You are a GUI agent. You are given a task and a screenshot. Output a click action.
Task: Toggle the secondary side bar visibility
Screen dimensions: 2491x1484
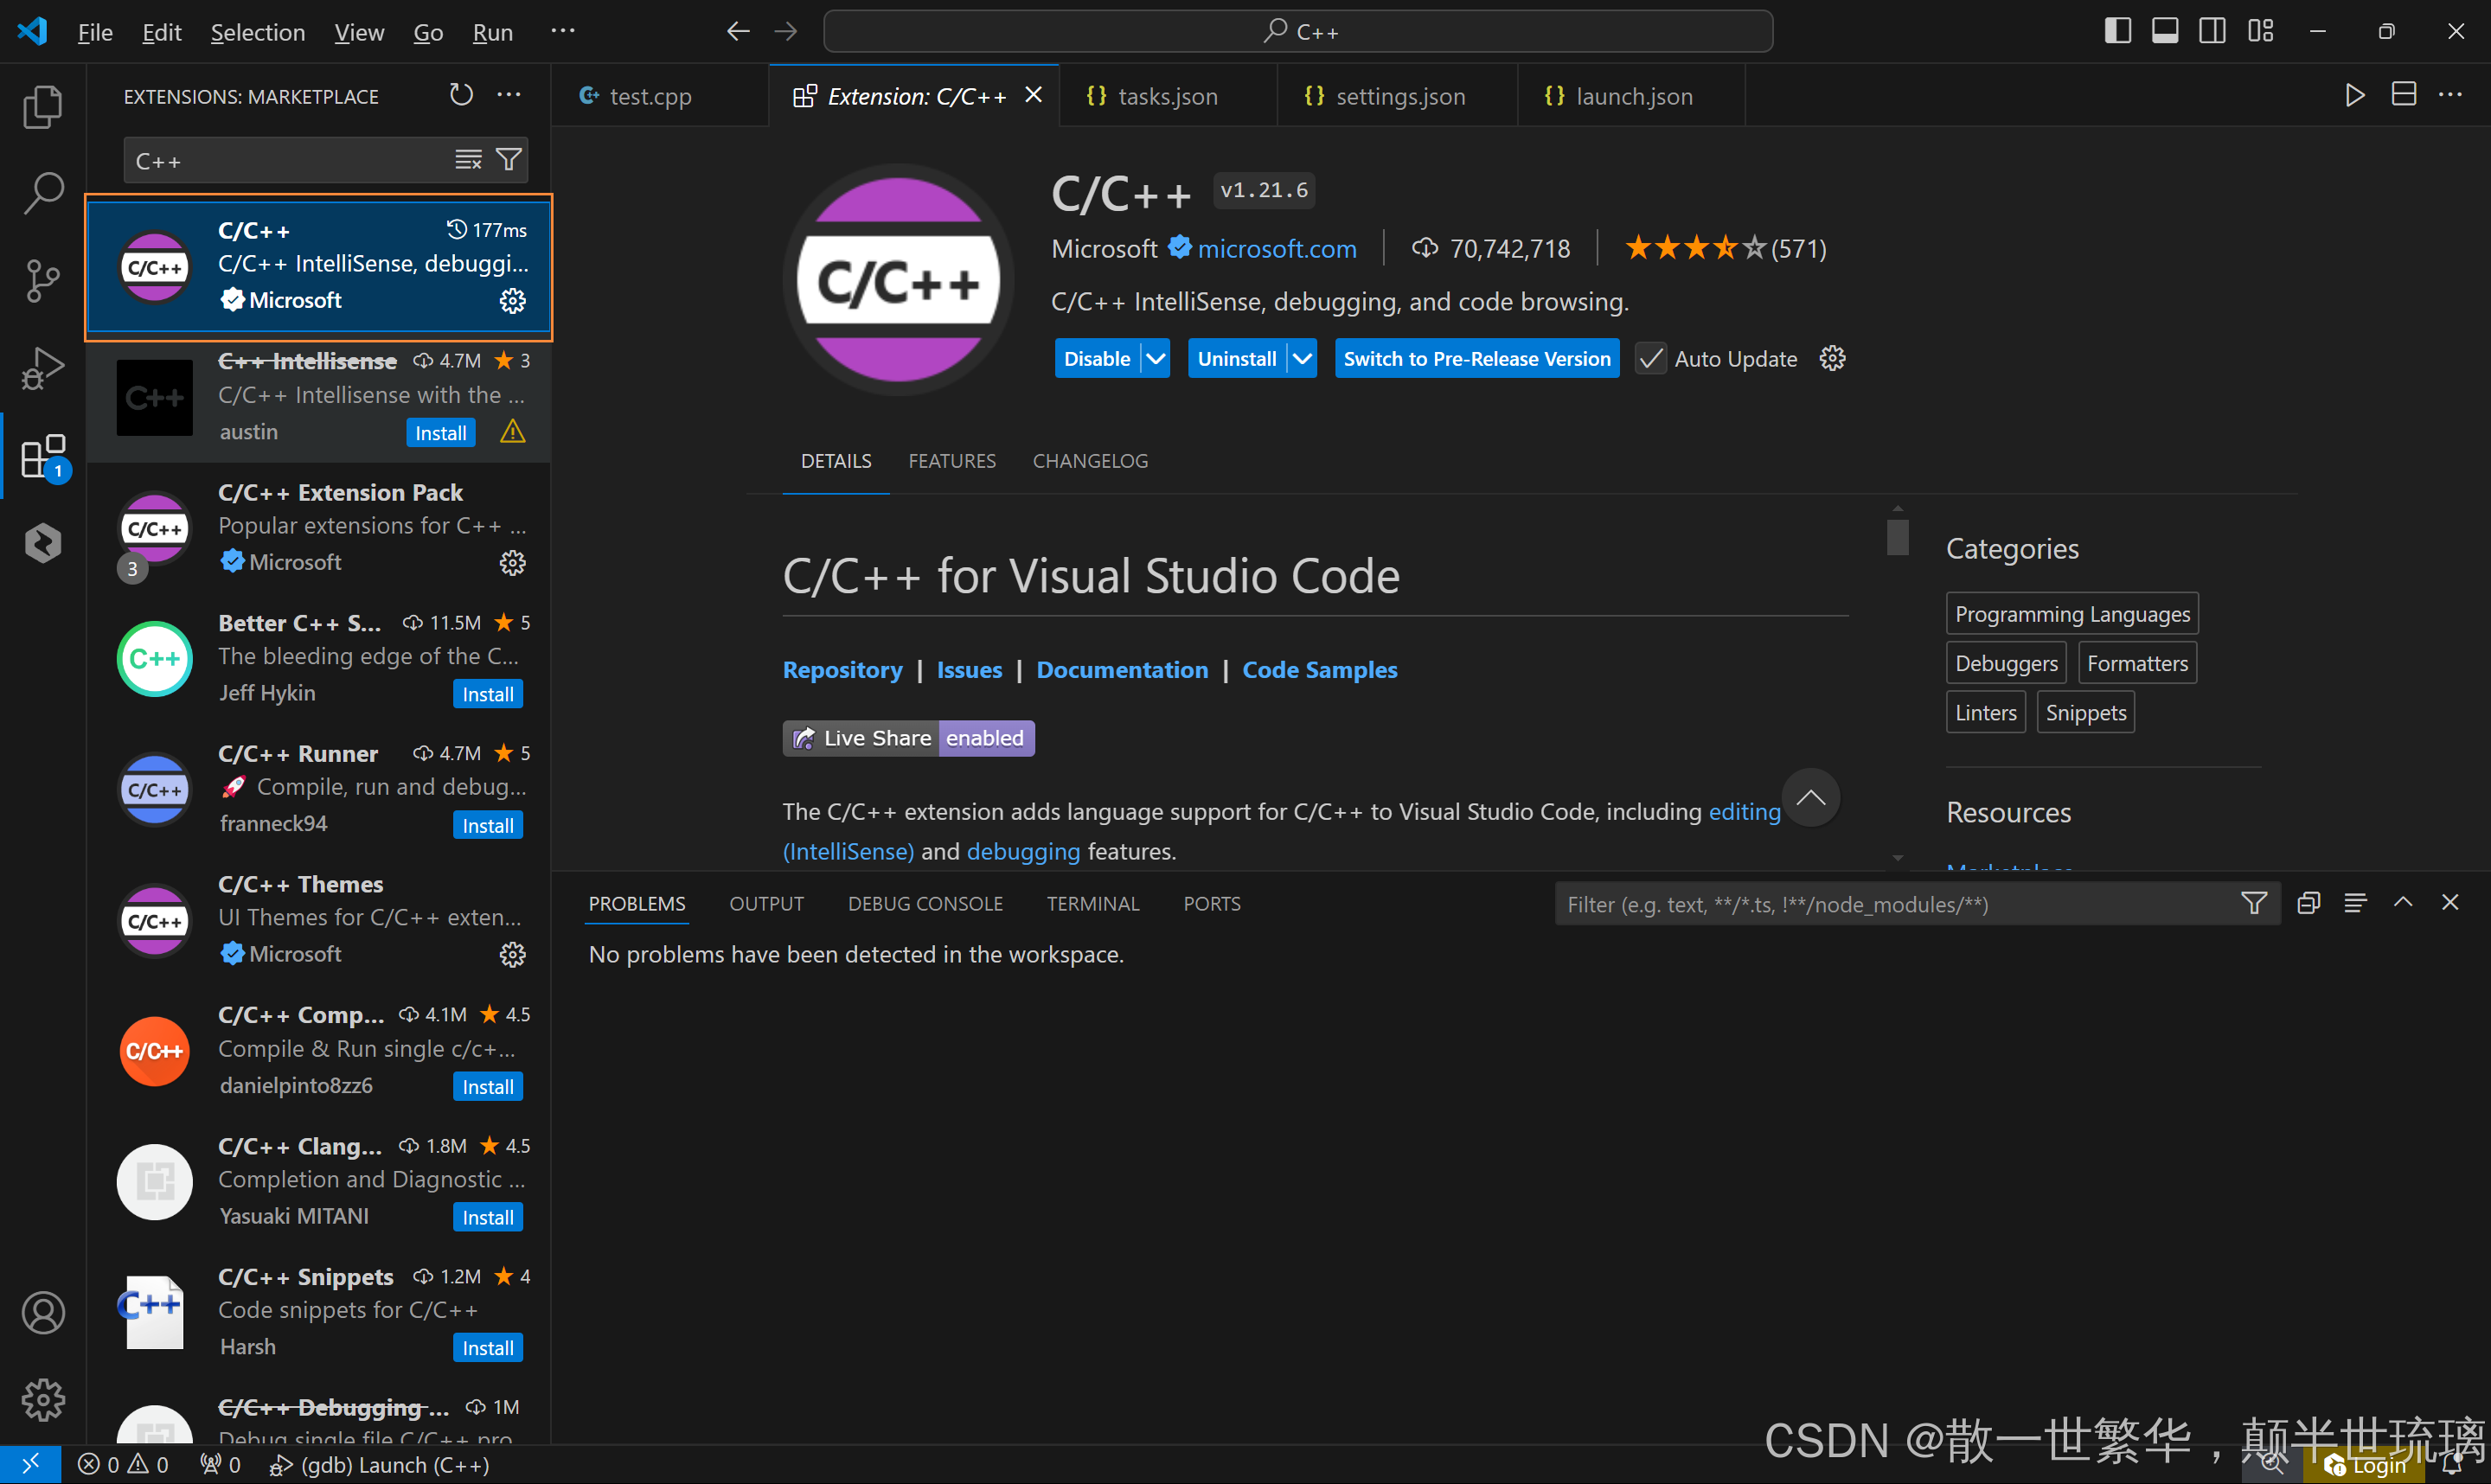coord(2213,31)
